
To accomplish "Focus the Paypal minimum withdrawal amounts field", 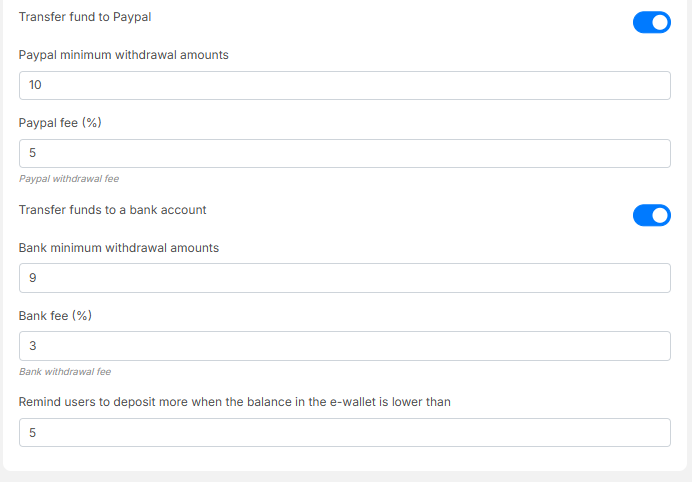I will click(x=344, y=85).
